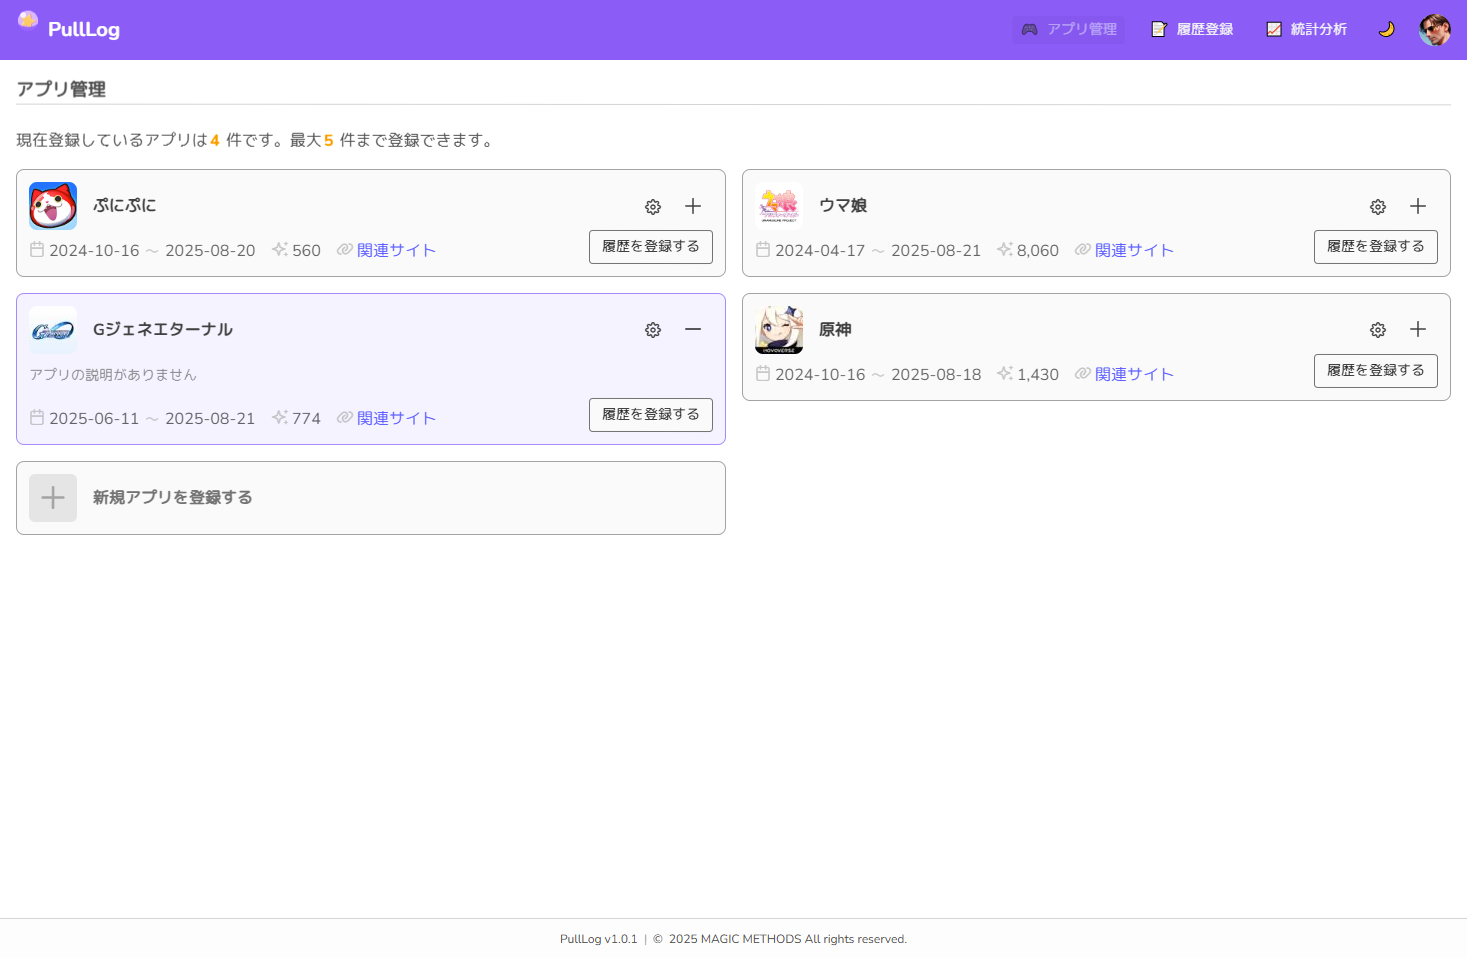The width and height of the screenshot is (1467, 958).
Task: Toggle dark mode with the moon icon
Action: pyautogui.click(x=1387, y=29)
